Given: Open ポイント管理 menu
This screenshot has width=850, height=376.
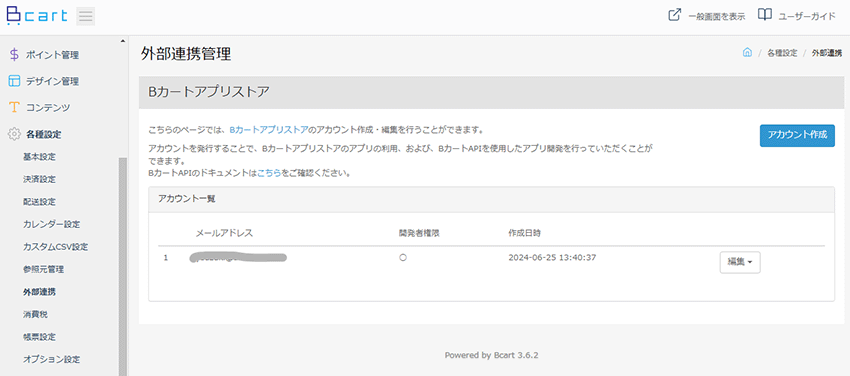Looking at the screenshot, I should point(53,55).
